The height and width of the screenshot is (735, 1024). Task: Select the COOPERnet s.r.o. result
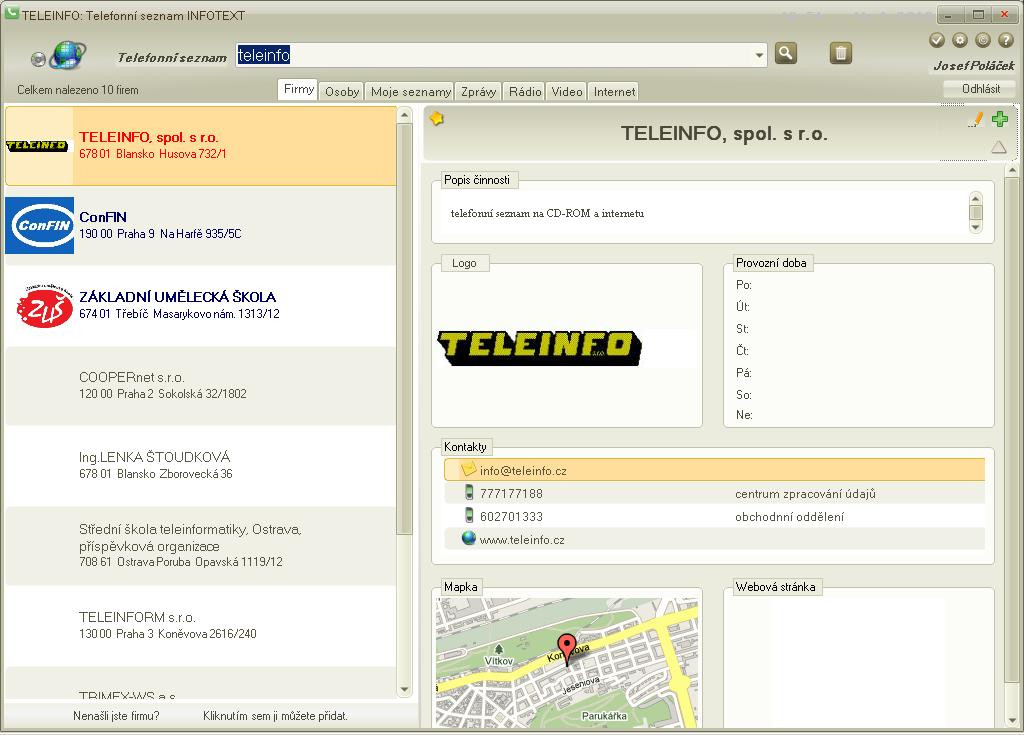pyautogui.click(x=200, y=385)
